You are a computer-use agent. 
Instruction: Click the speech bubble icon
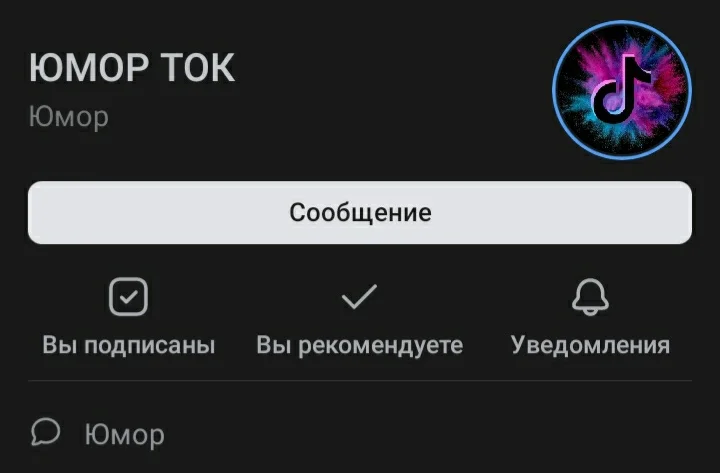pyautogui.click(x=45, y=432)
